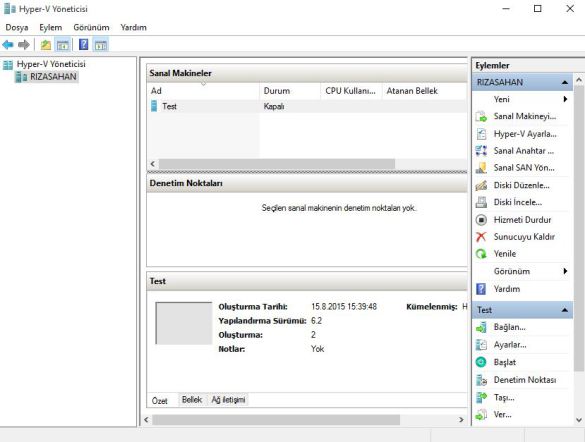
Task: Start the VM with Başlat icon
Action: point(481,362)
